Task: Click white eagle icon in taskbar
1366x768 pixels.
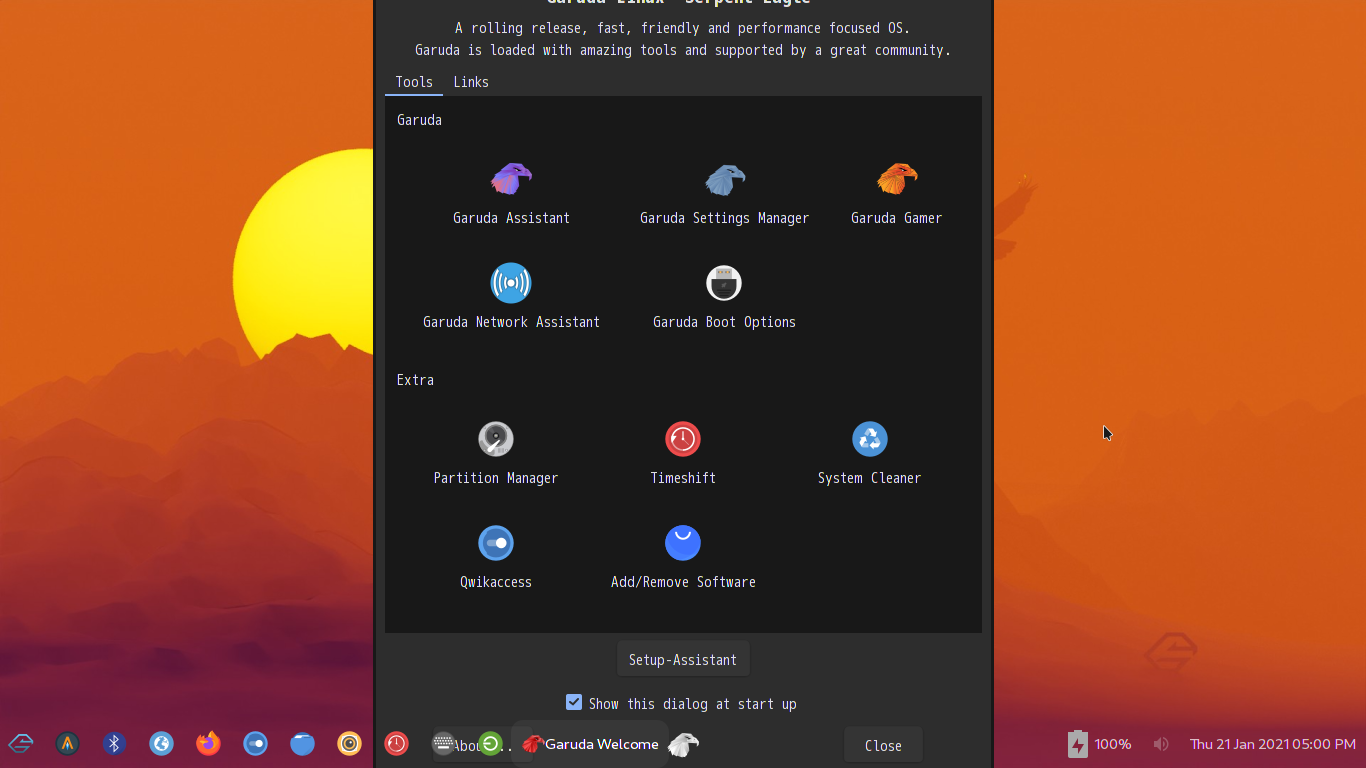Action: click(x=683, y=744)
